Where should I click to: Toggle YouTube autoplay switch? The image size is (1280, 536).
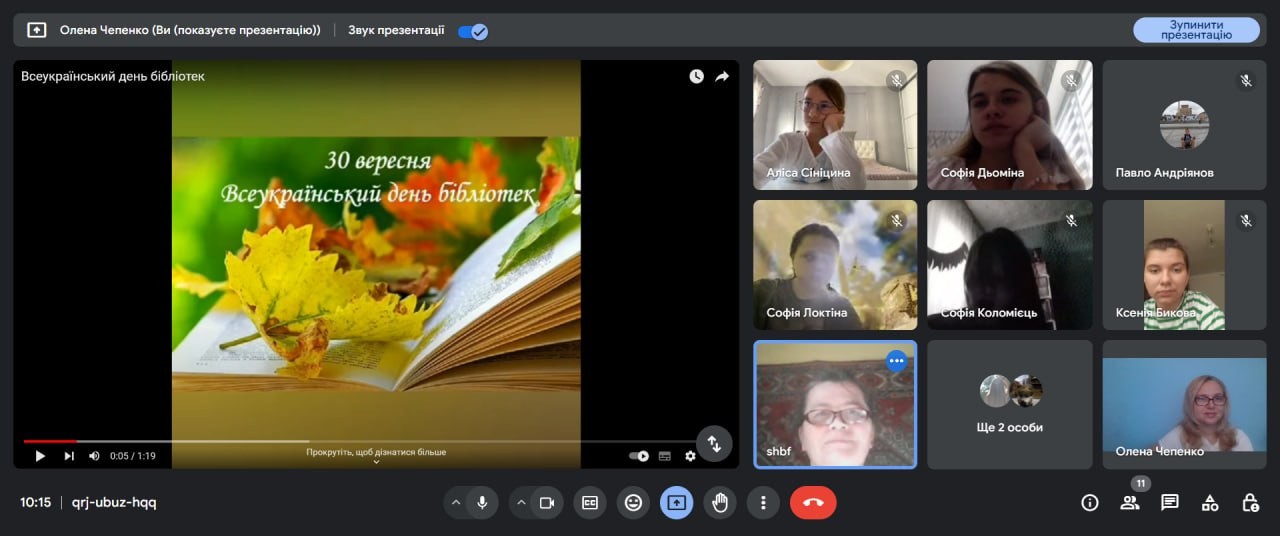click(x=638, y=456)
